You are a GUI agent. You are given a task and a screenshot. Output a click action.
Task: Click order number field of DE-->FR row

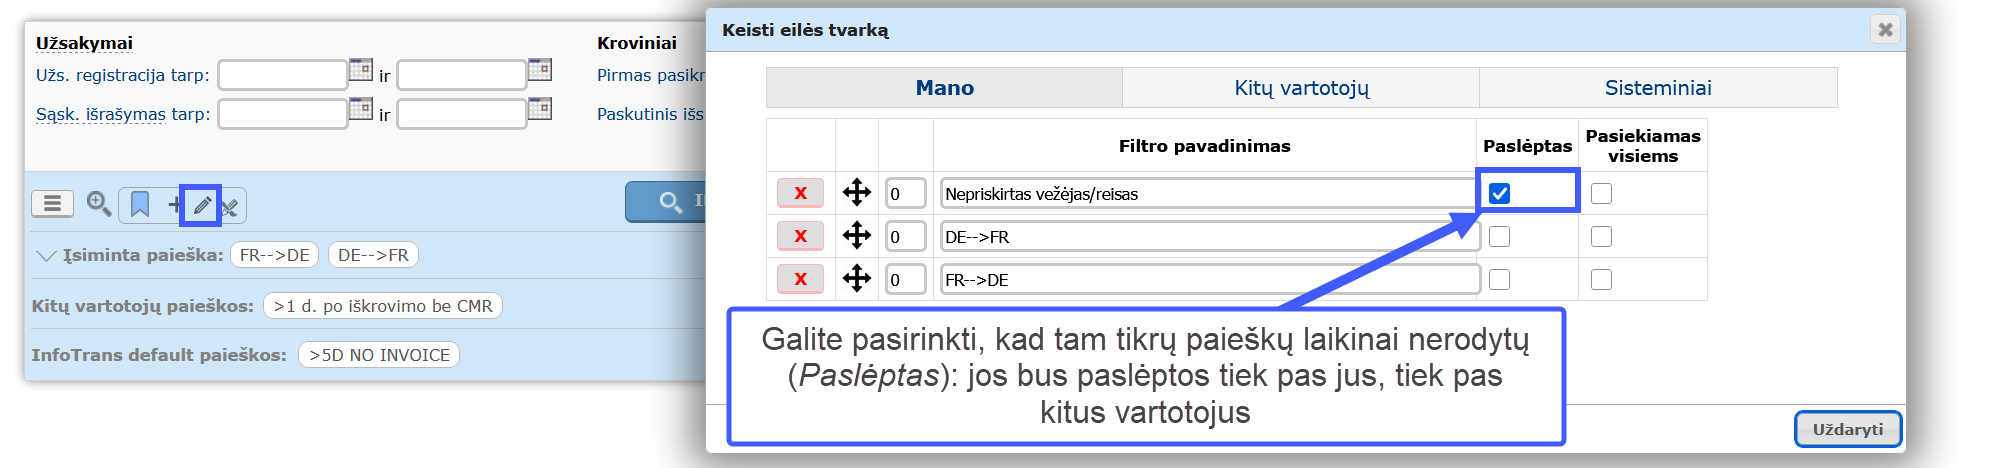coord(905,236)
